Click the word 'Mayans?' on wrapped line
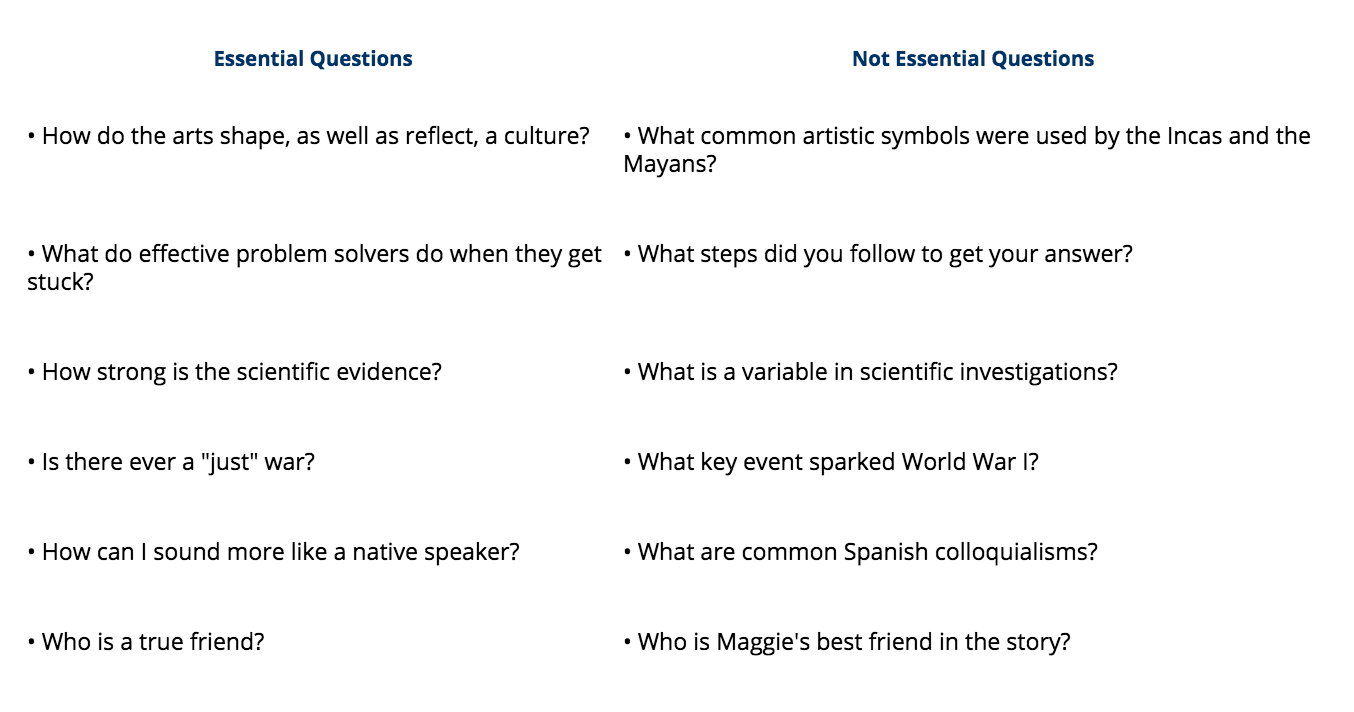The height and width of the screenshot is (712, 1354). click(x=670, y=164)
